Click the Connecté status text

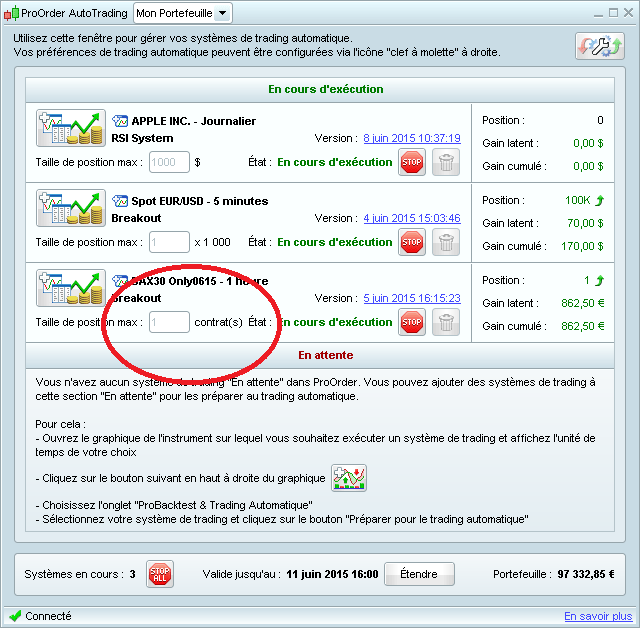click(48, 616)
